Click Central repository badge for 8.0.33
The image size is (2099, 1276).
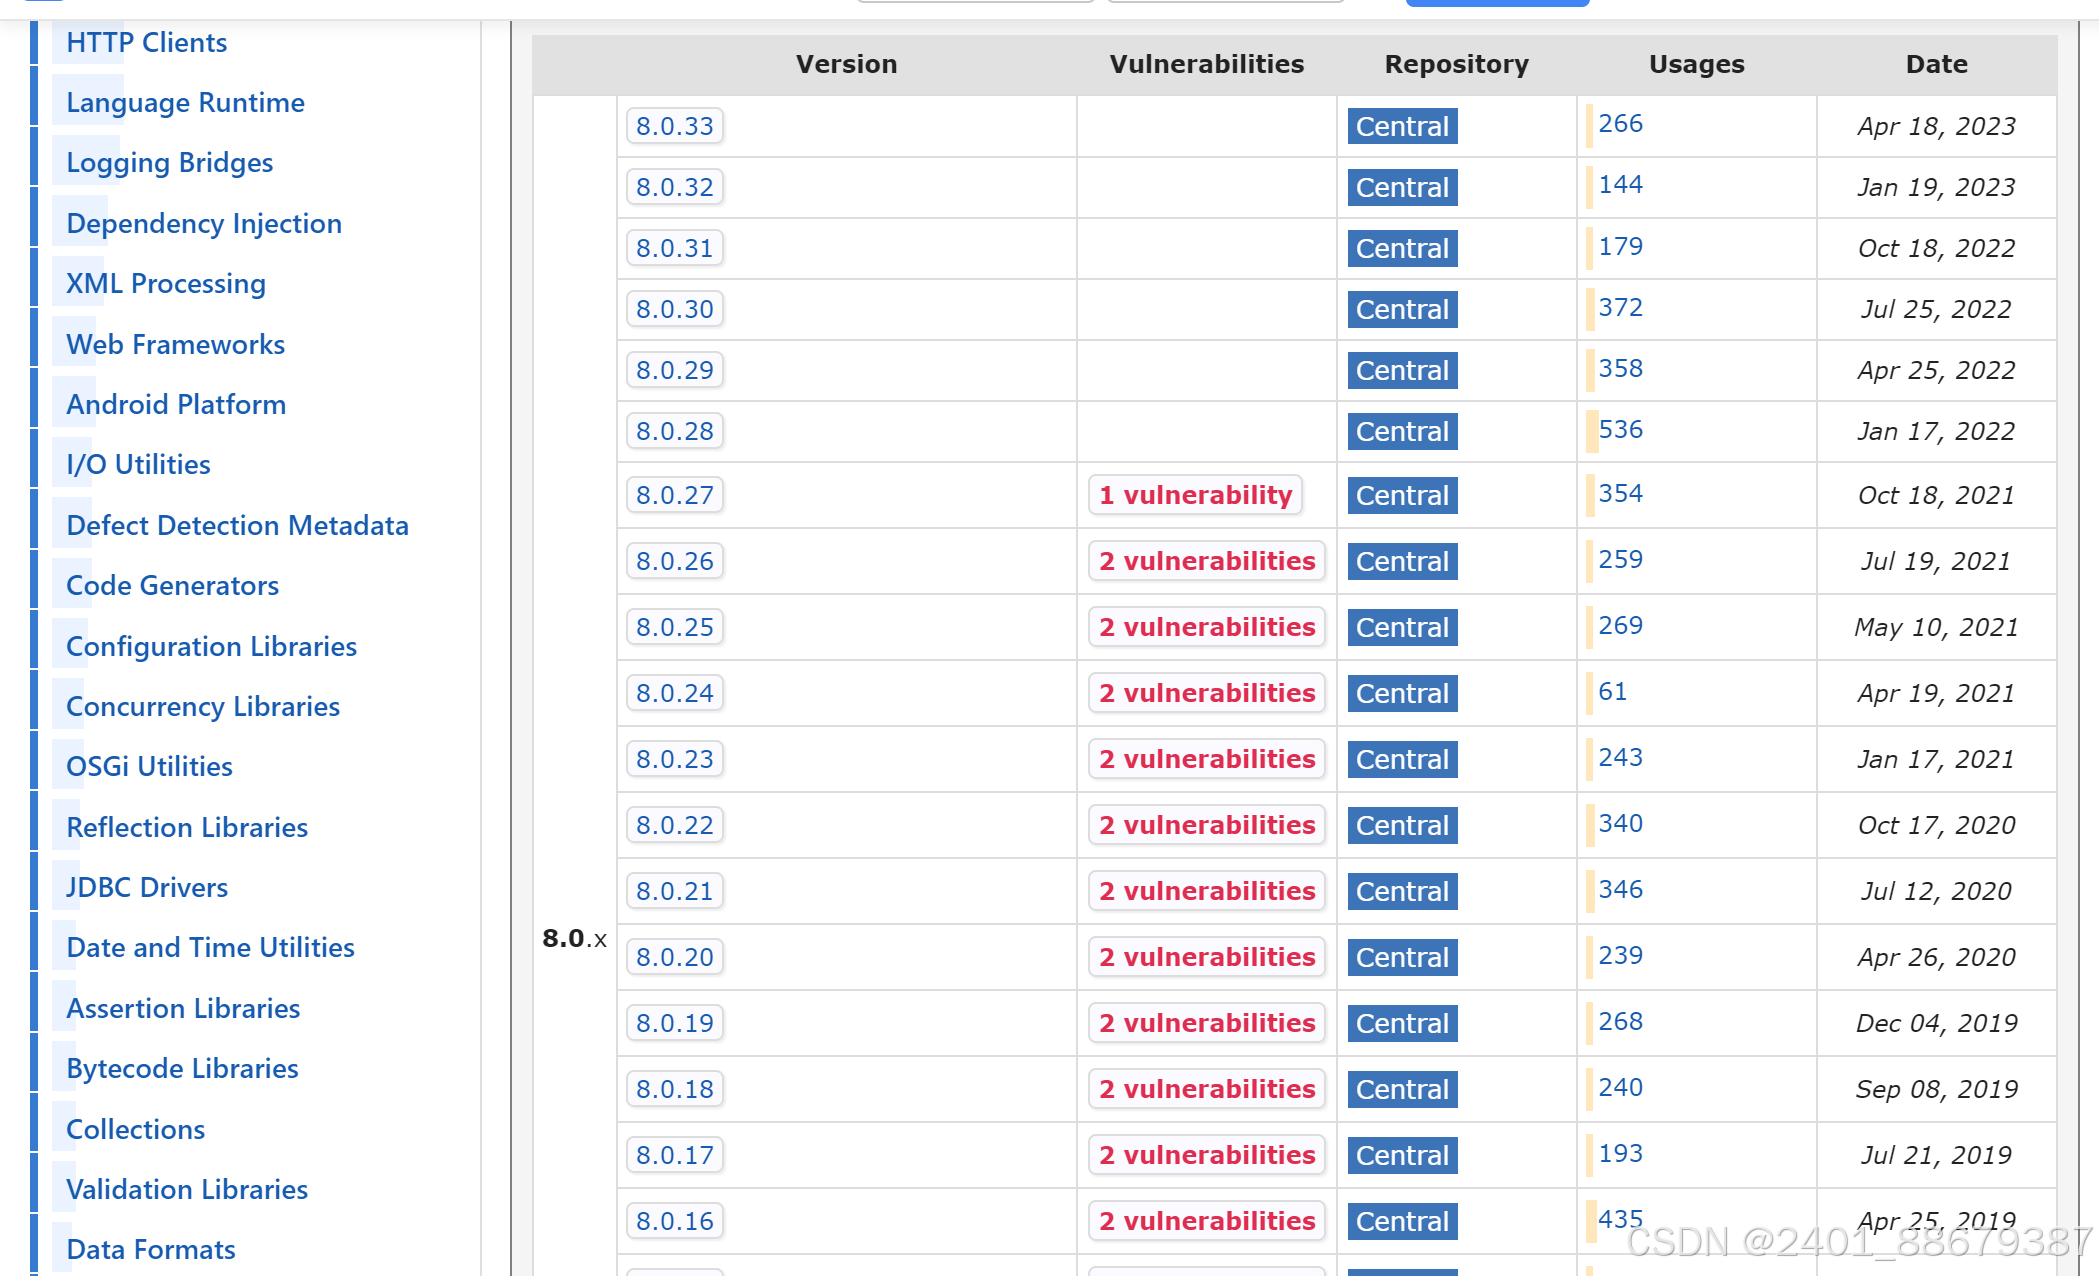click(x=1401, y=126)
